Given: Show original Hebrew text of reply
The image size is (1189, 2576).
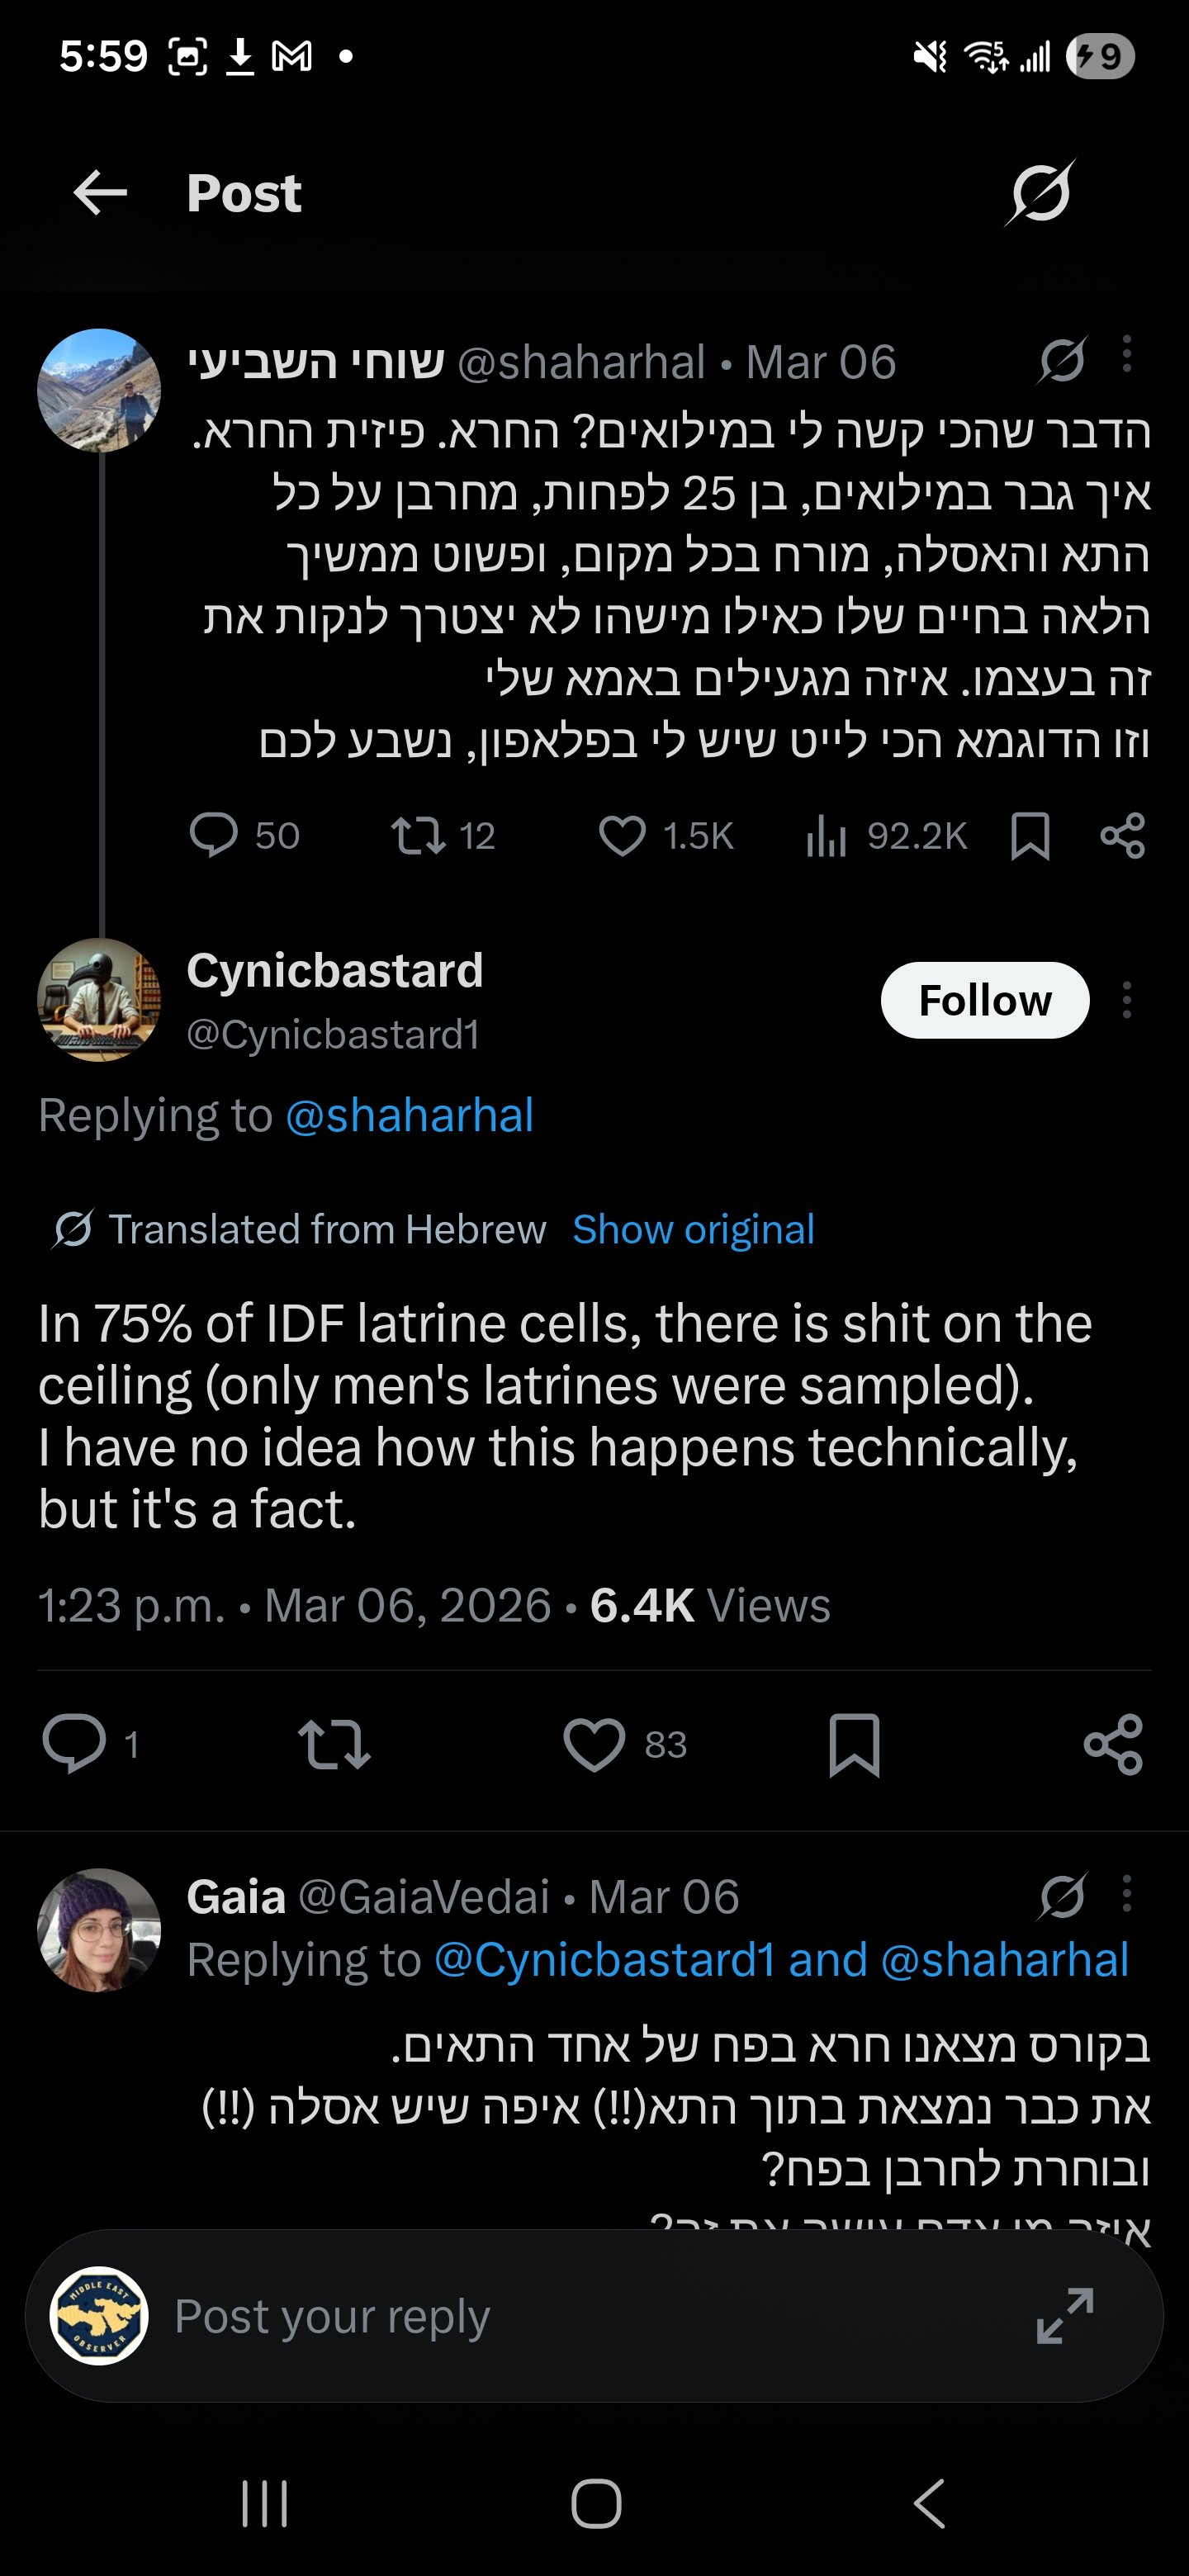Looking at the screenshot, I should click(x=693, y=1230).
